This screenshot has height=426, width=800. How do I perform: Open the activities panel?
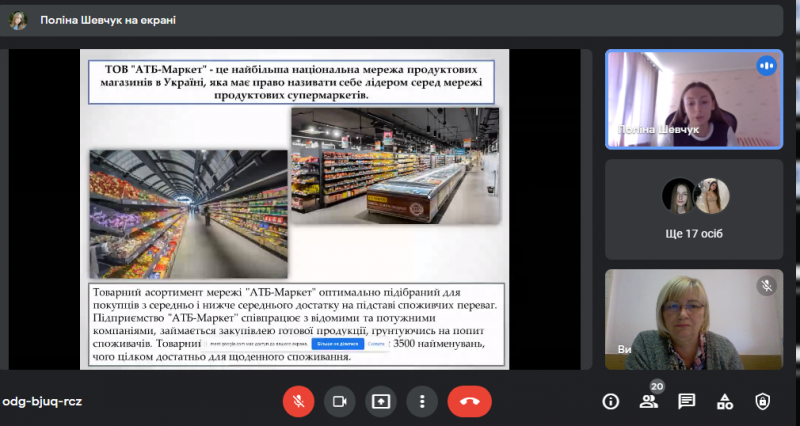click(x=724, y=402)
